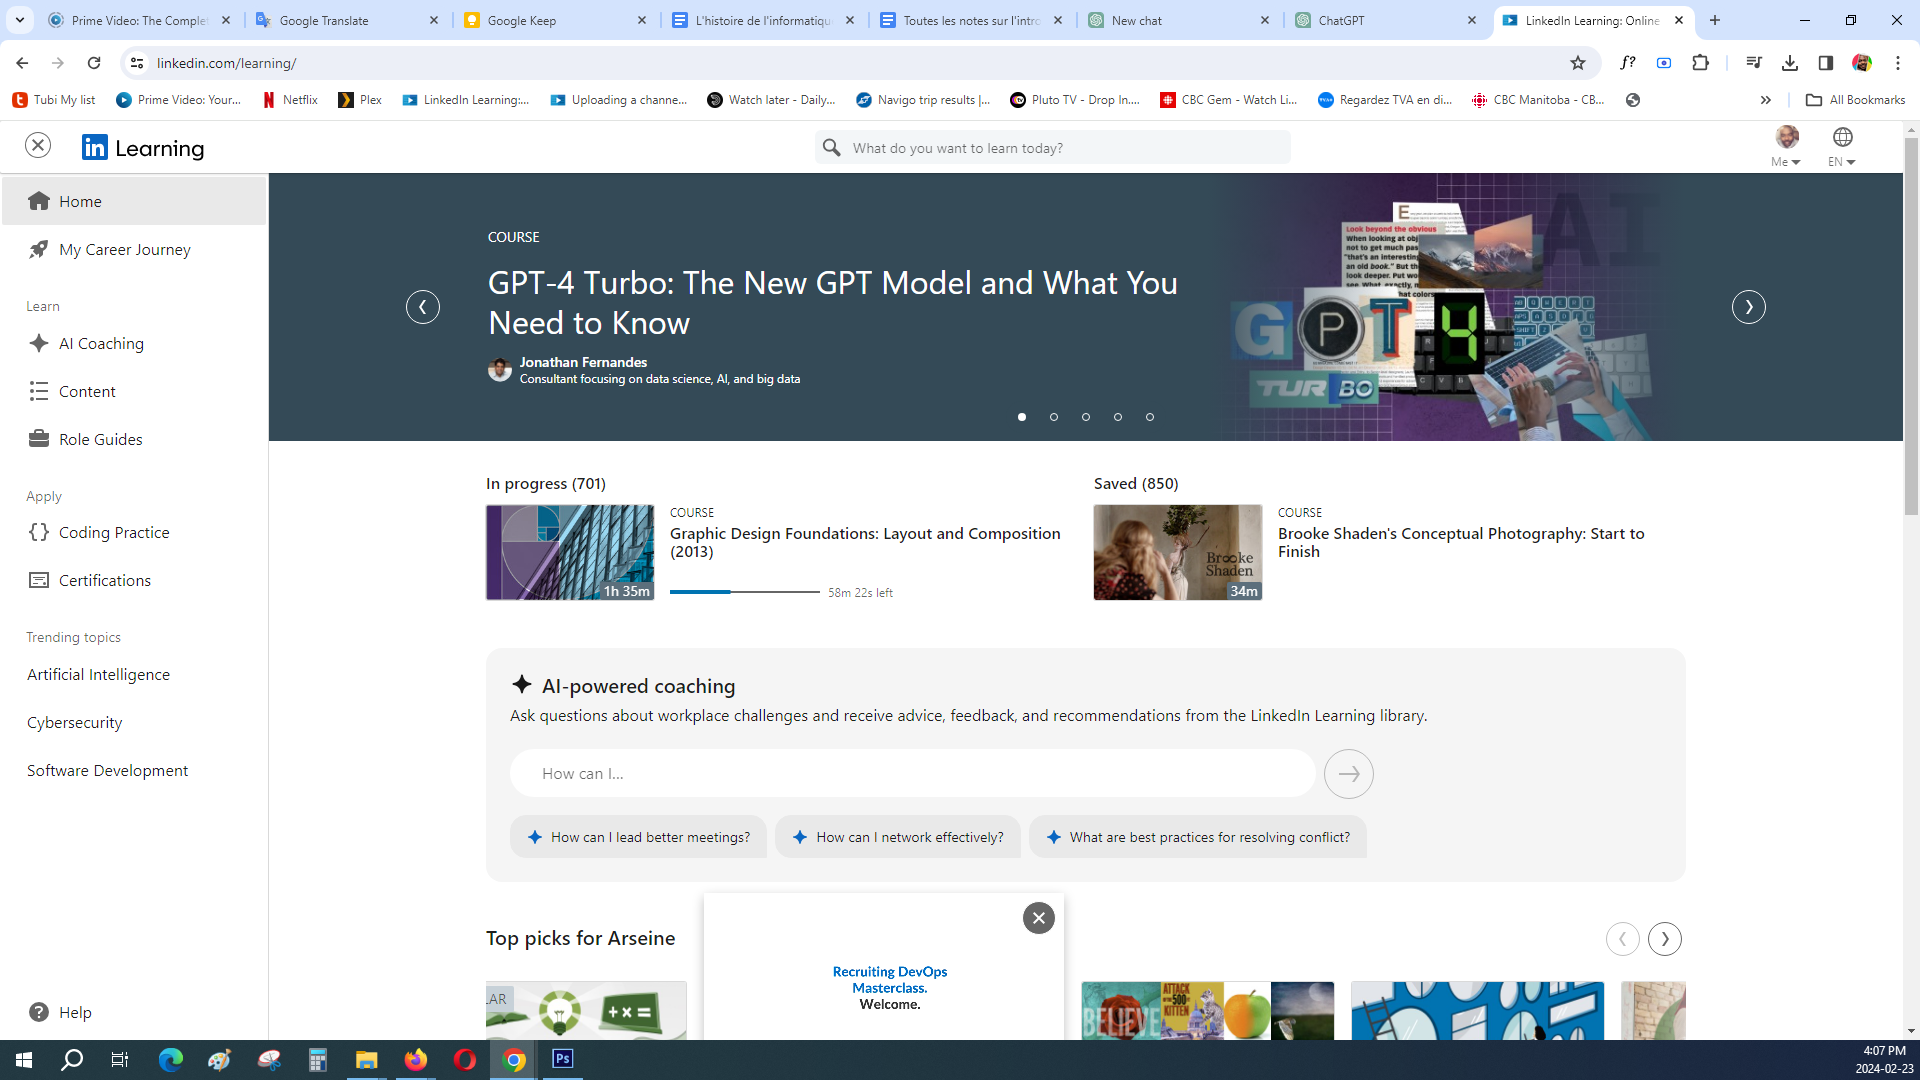The width and height of the screenshot is (1920, 1080).
Task: Switch to the Google Keep tab
Action: click(521, 20)
